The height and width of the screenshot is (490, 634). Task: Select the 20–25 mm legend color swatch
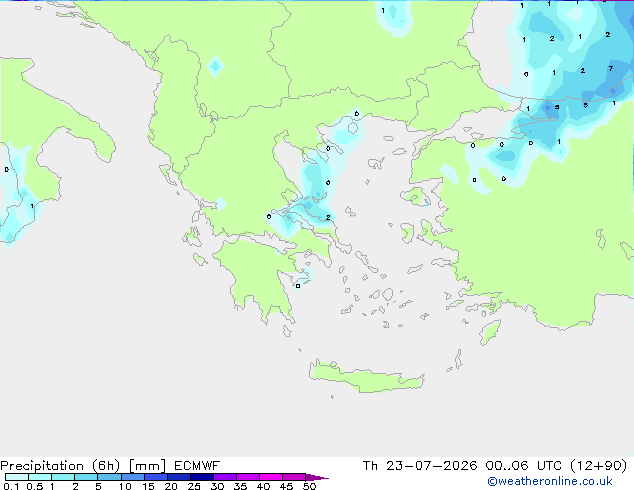(179, 477)
